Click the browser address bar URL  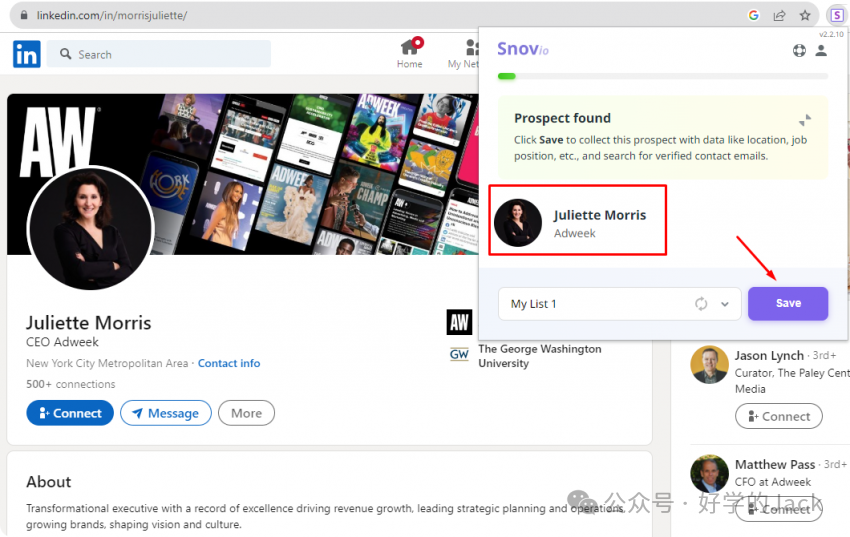coord(112,15)
